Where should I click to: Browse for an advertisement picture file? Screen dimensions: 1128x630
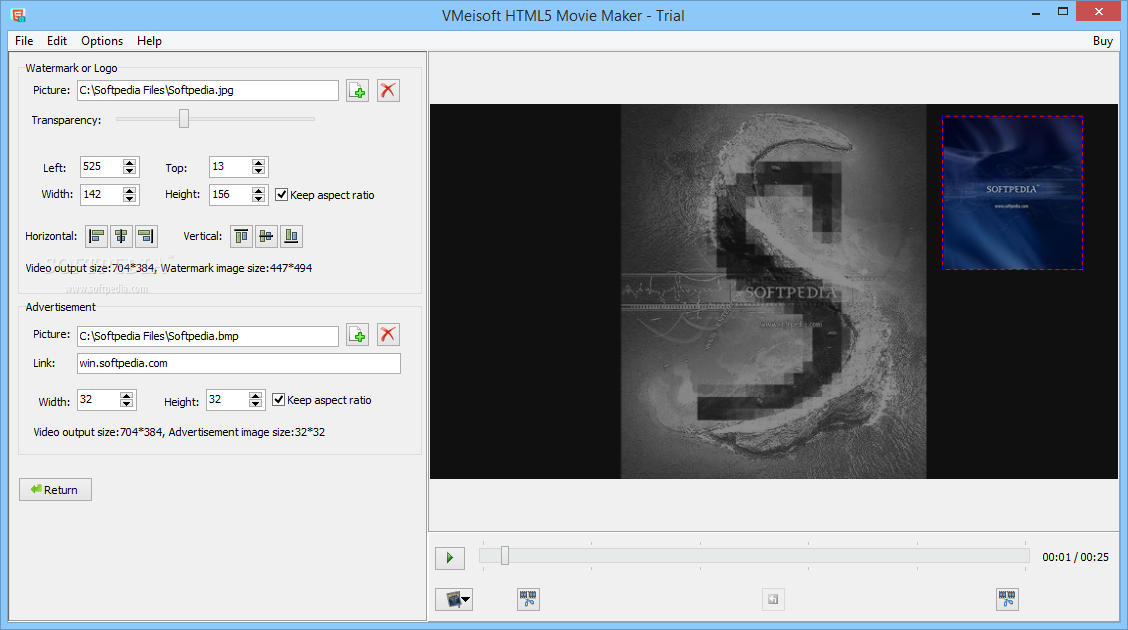358,335
